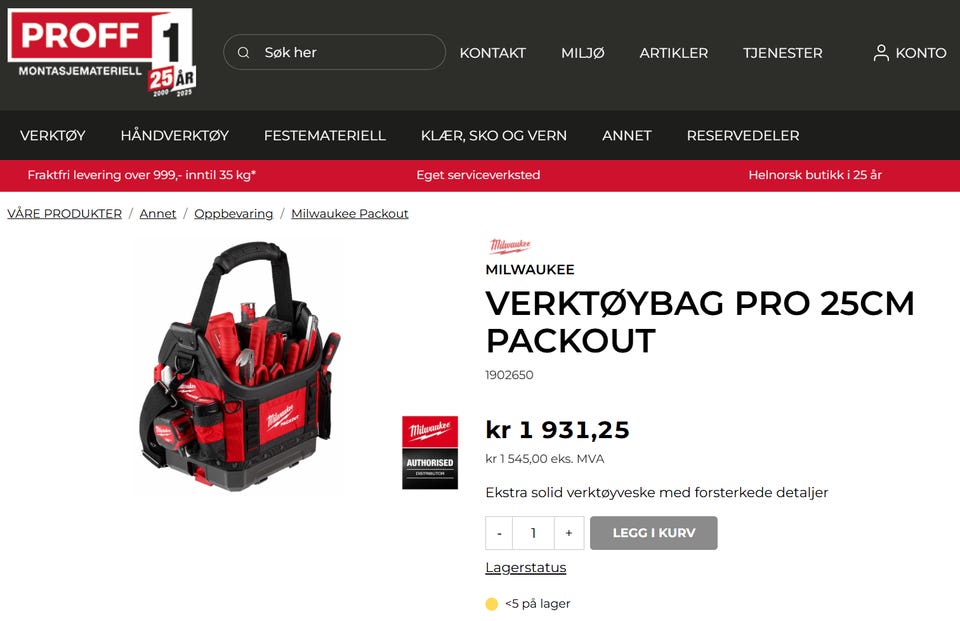Screen dimensions: 960x621
Task: Go to the Kontakt page
Action: click(x=492, y=53)
